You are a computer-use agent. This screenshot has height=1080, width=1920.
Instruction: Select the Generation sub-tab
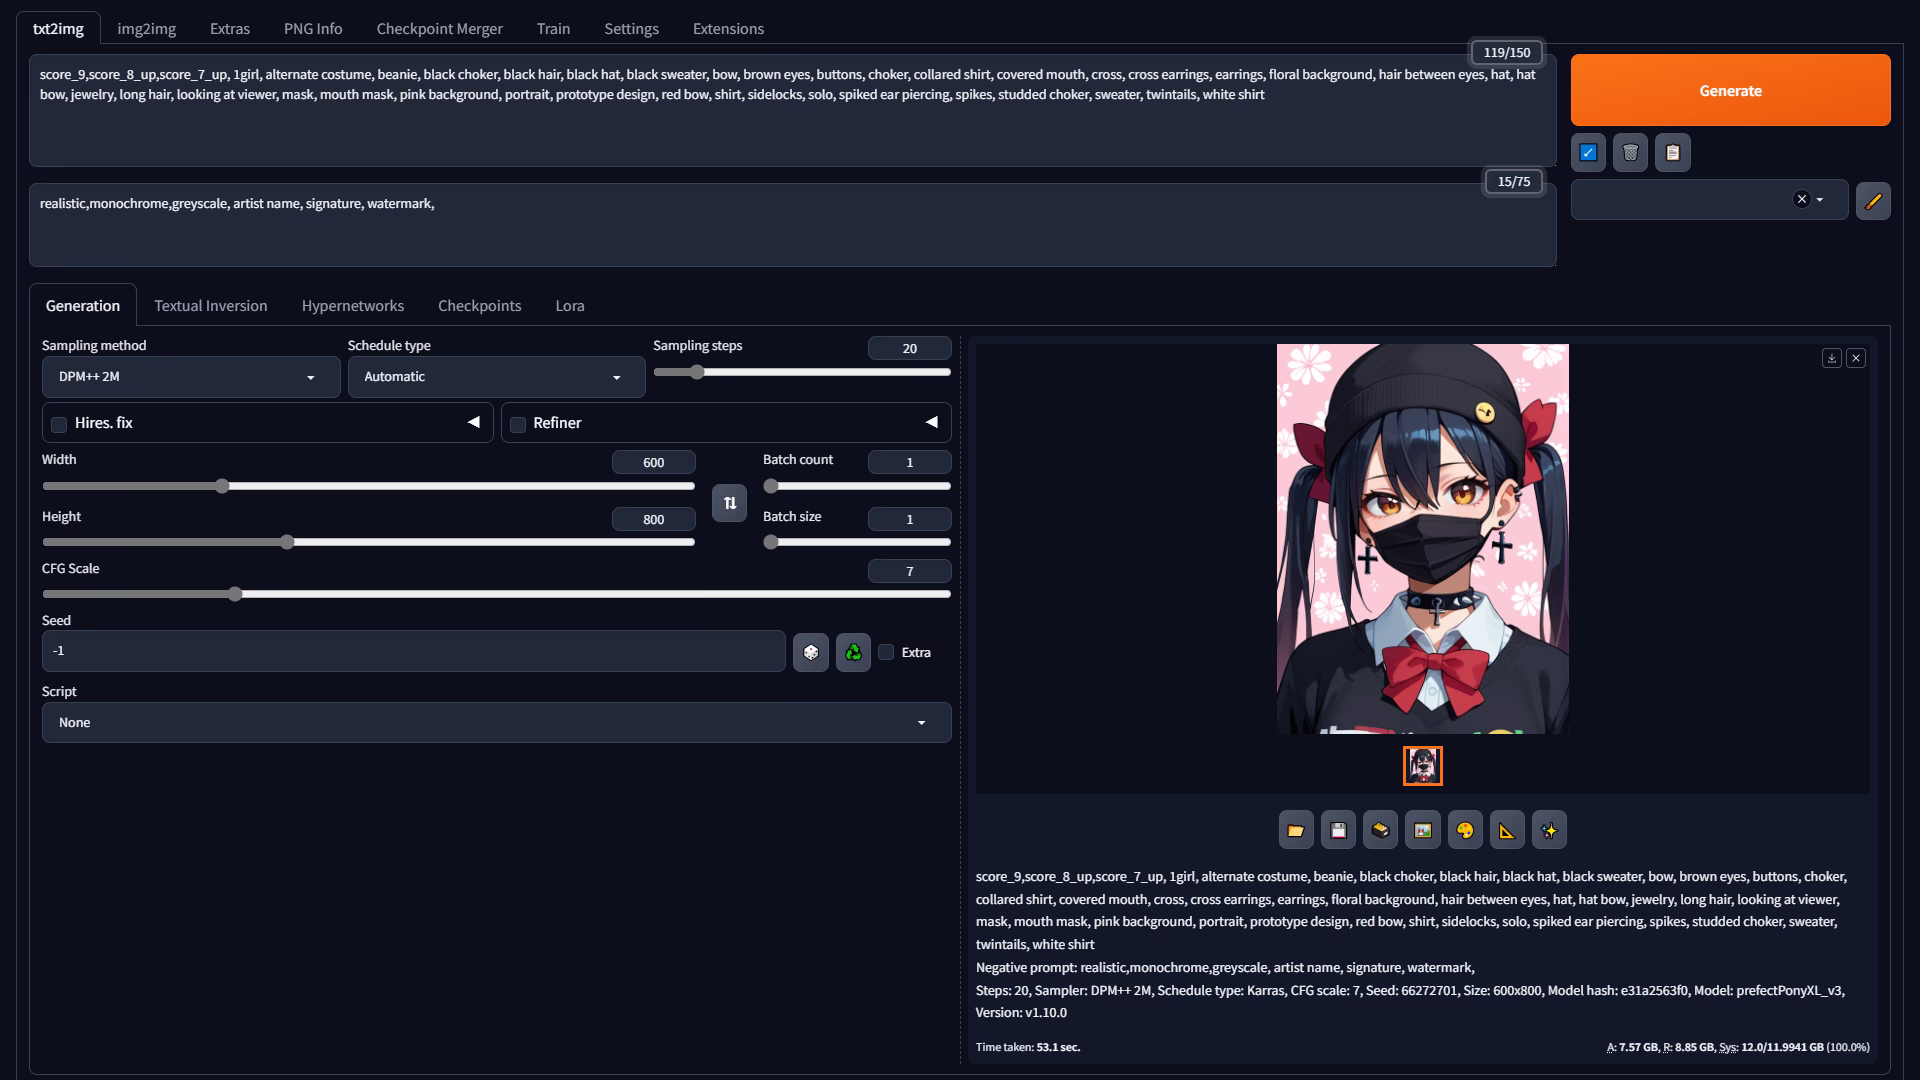(83, 305)
